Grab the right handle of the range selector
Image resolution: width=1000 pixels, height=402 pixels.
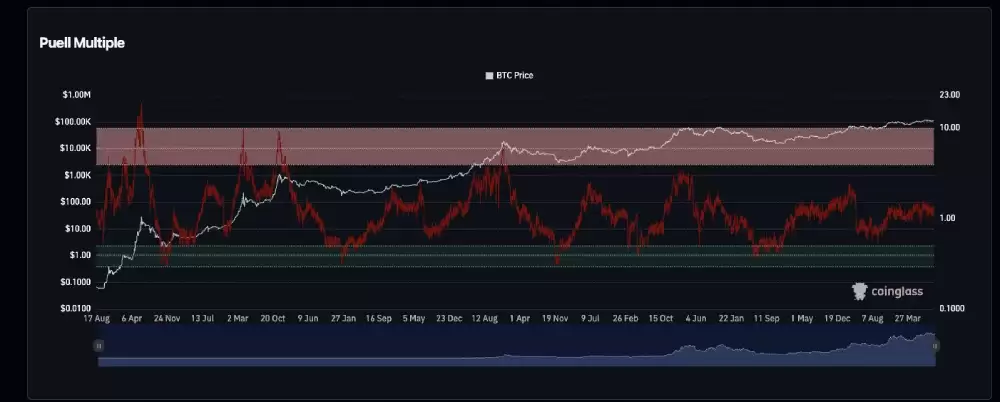tap(935, 345)
